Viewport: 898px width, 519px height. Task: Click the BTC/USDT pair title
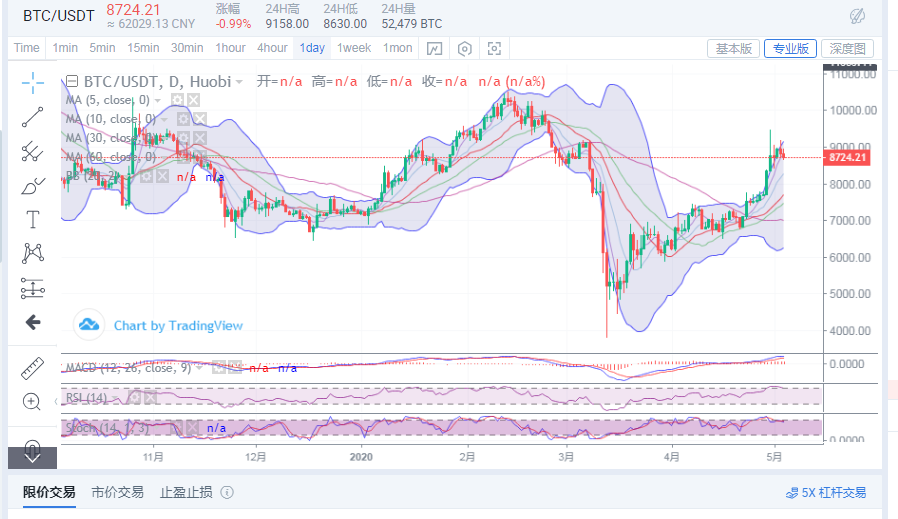point(58,15)
